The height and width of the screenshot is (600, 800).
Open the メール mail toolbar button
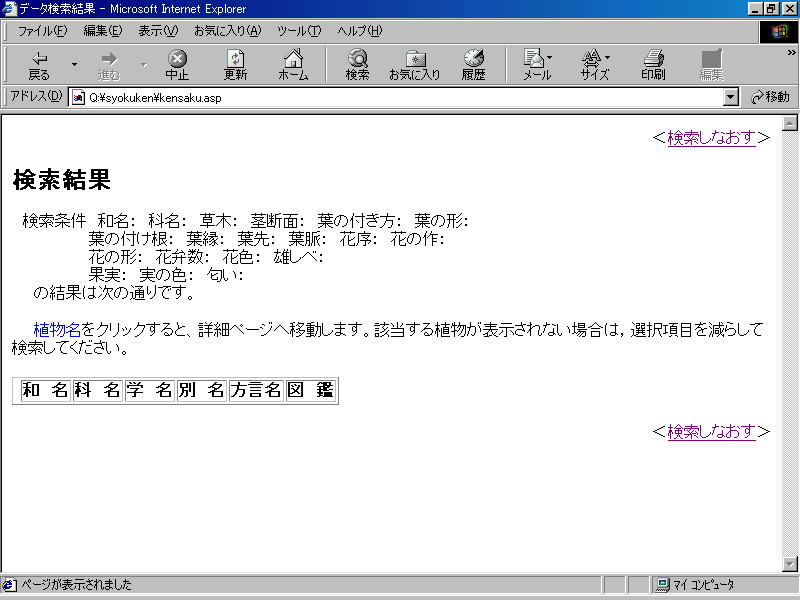(537, 65)
